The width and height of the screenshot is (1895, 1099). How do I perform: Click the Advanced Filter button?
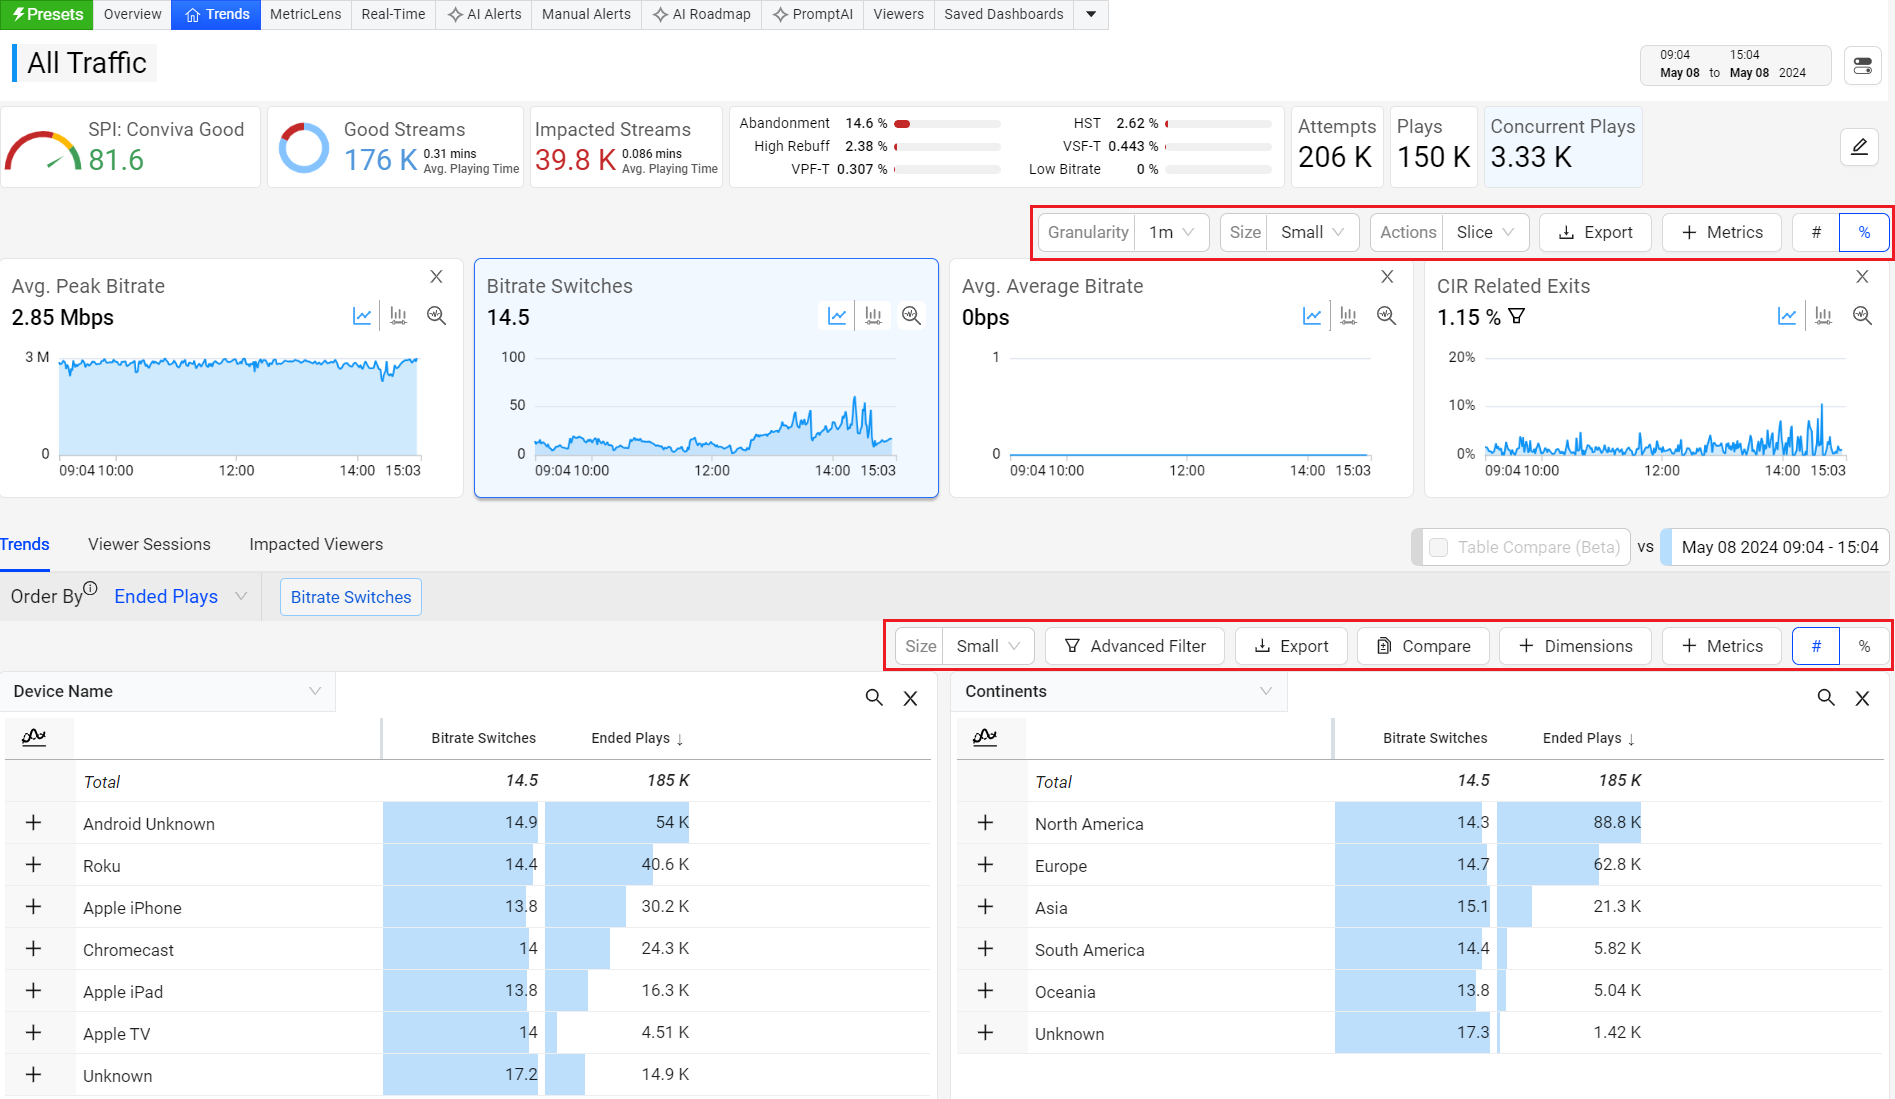click(1135, 646)
